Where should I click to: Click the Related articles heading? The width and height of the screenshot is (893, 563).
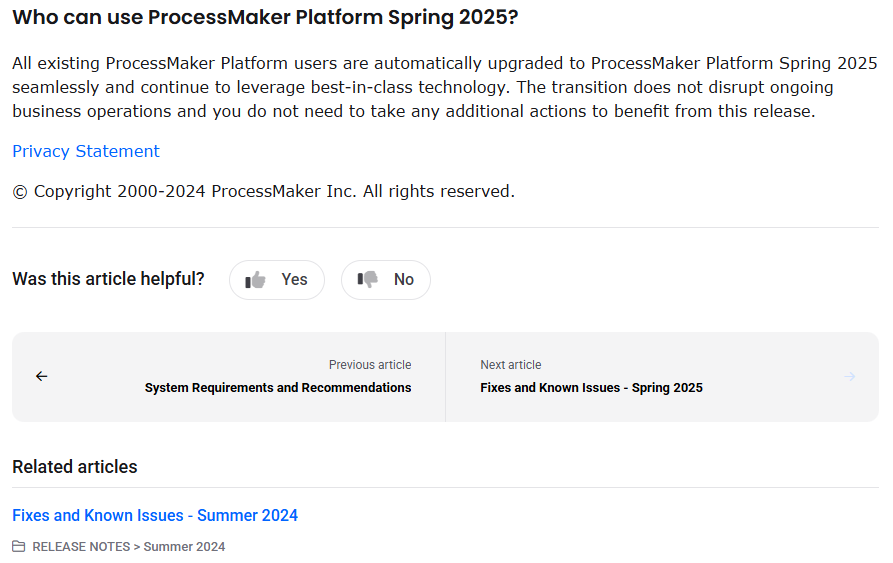[x=75, y=467]
